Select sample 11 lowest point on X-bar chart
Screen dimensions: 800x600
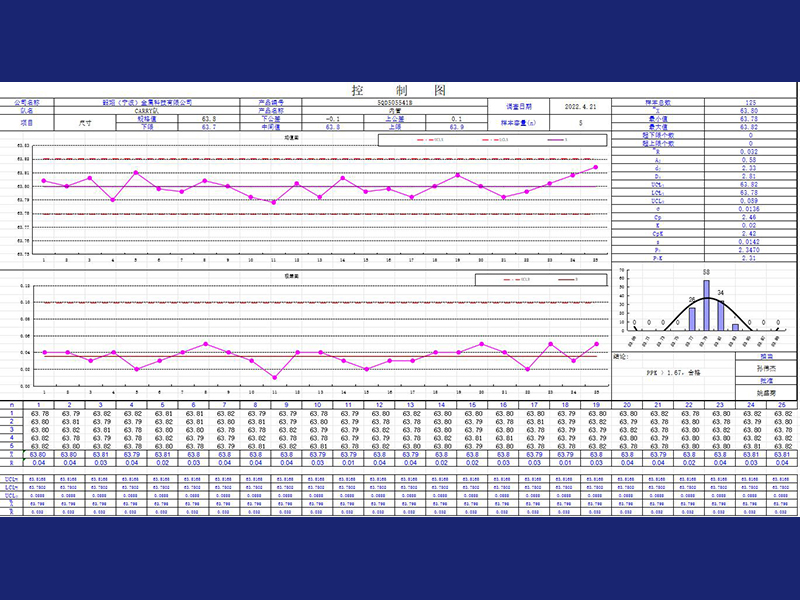(274, 203)
